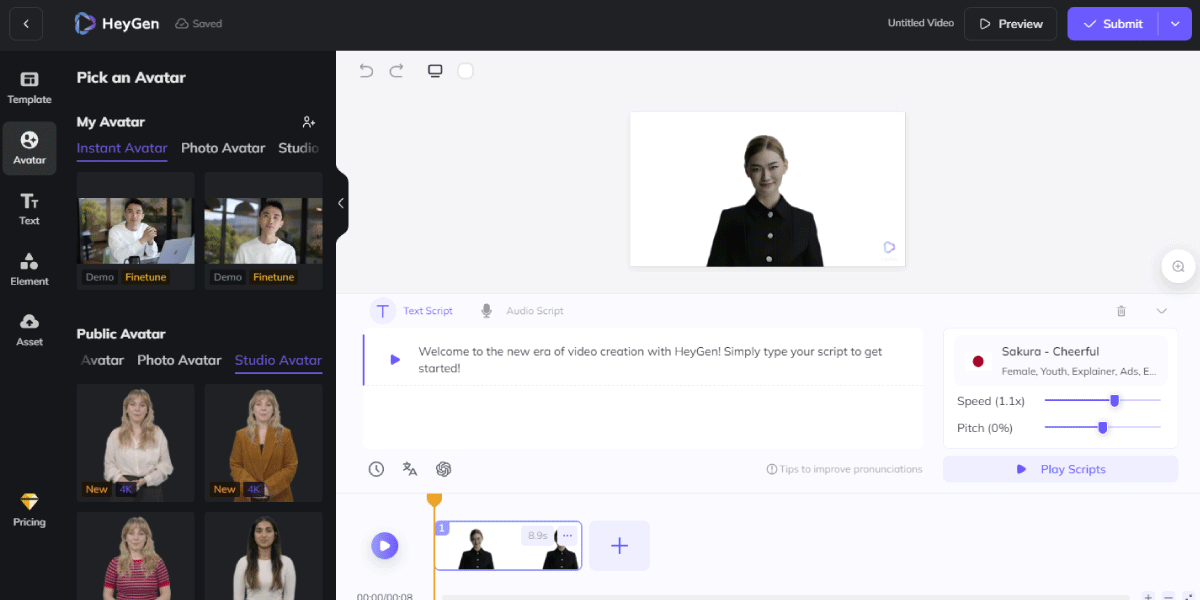Click the orange timeline playhead marker
This screenshot has height=600, width=1200.
(x=434, y=499)
